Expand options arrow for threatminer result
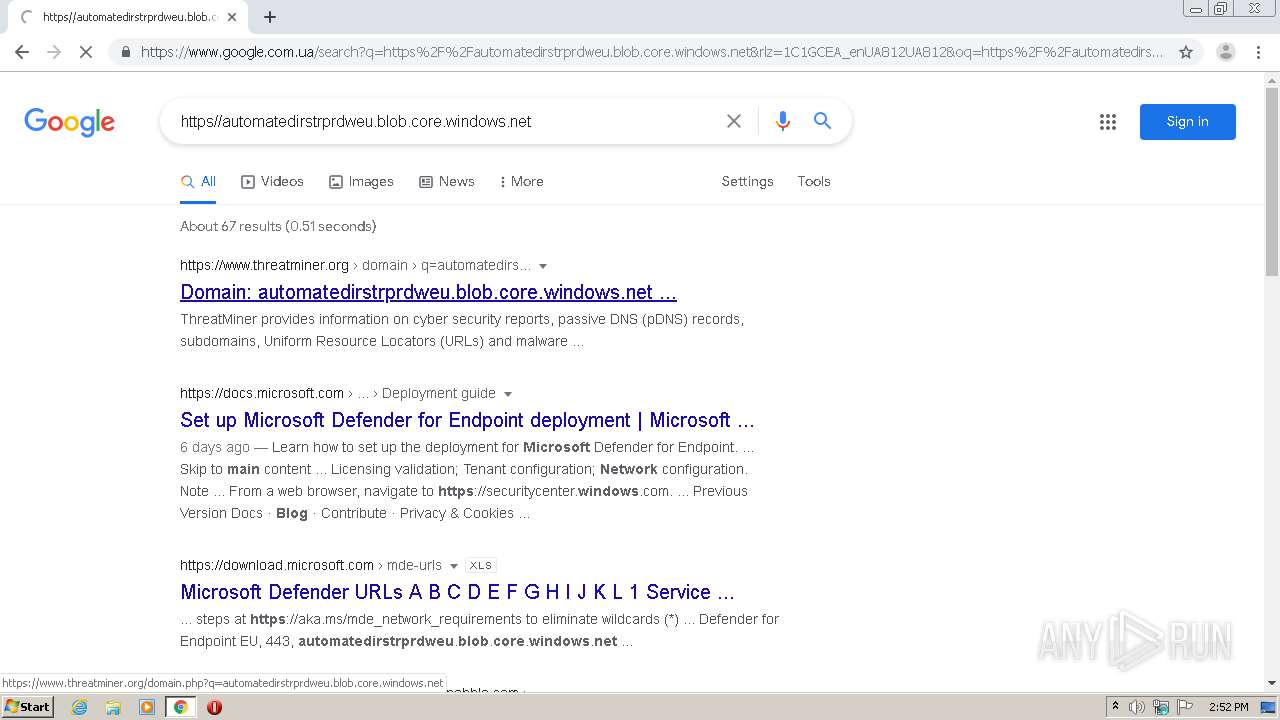This screenshot has width=1280, height=720. pyautogui.click(x=543, y=266)
